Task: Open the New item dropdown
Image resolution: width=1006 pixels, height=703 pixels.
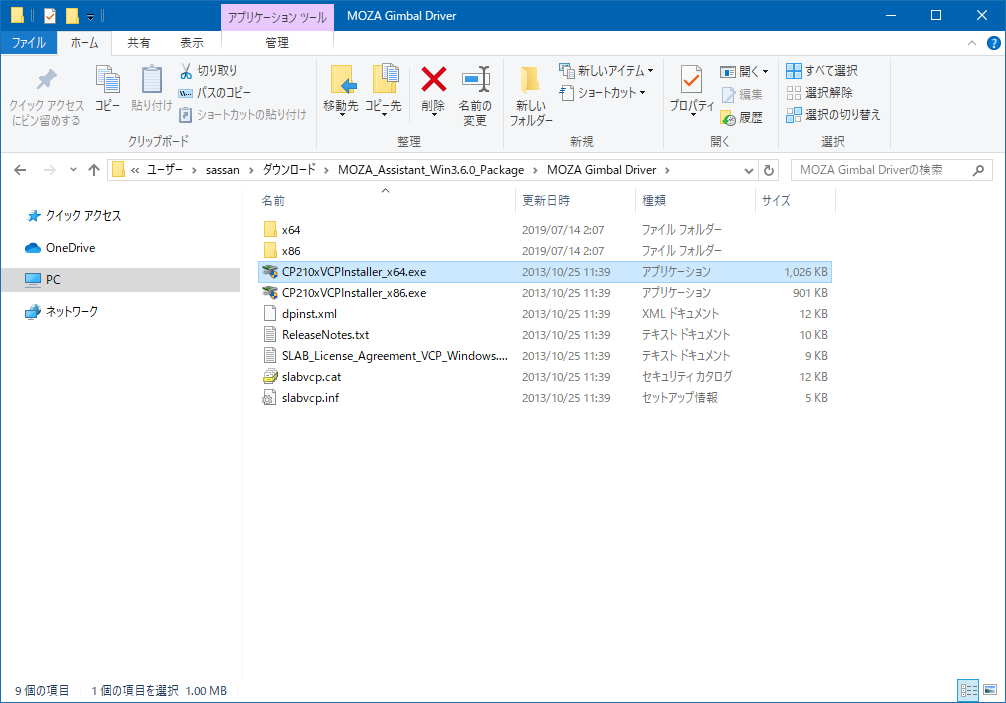Action: (x=605, y=71)
